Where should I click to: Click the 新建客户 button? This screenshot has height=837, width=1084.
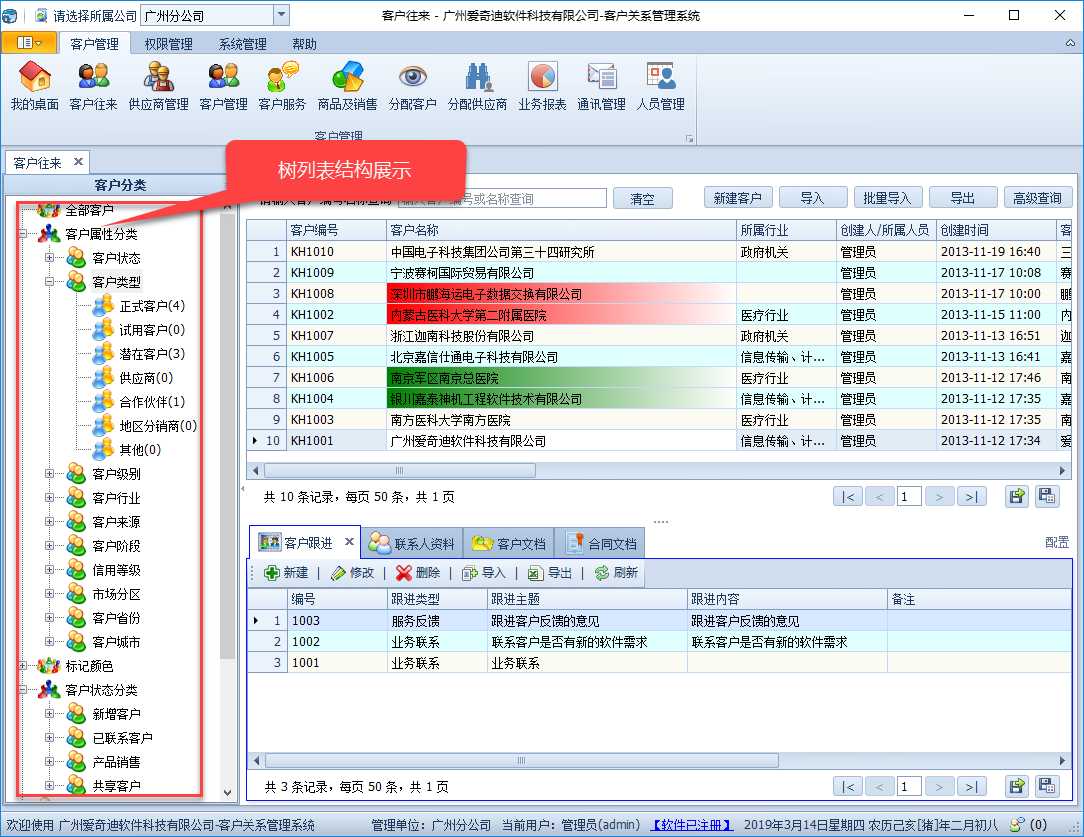[x=738, y=198]
